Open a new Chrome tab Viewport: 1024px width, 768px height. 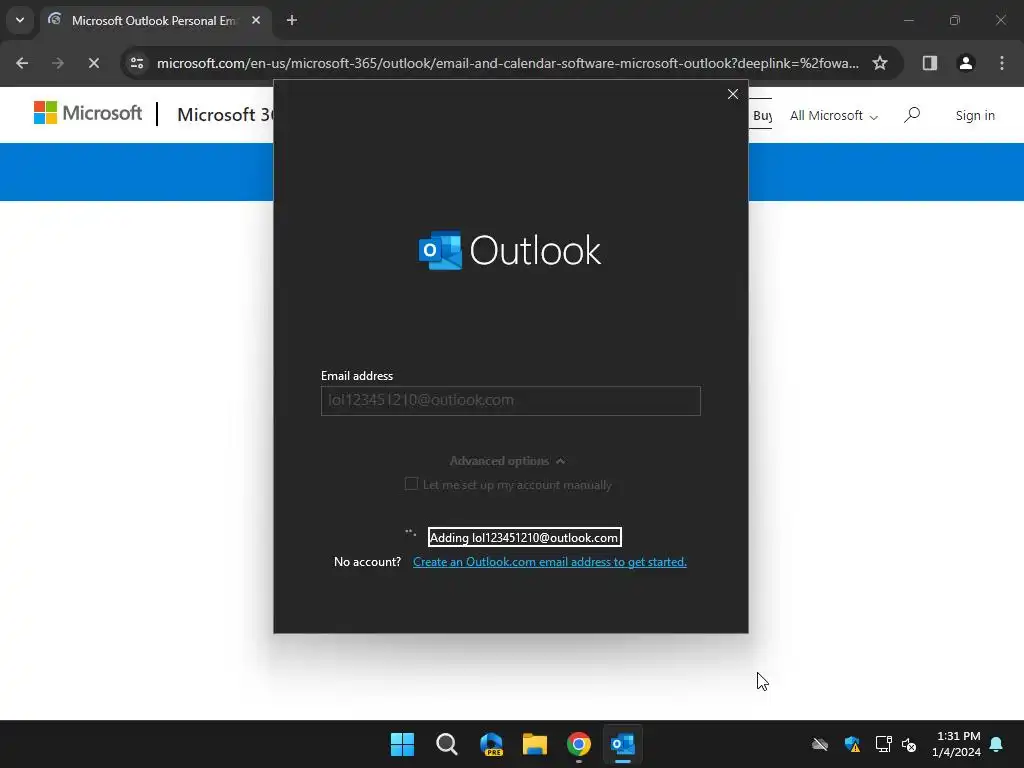pos(292,20)
